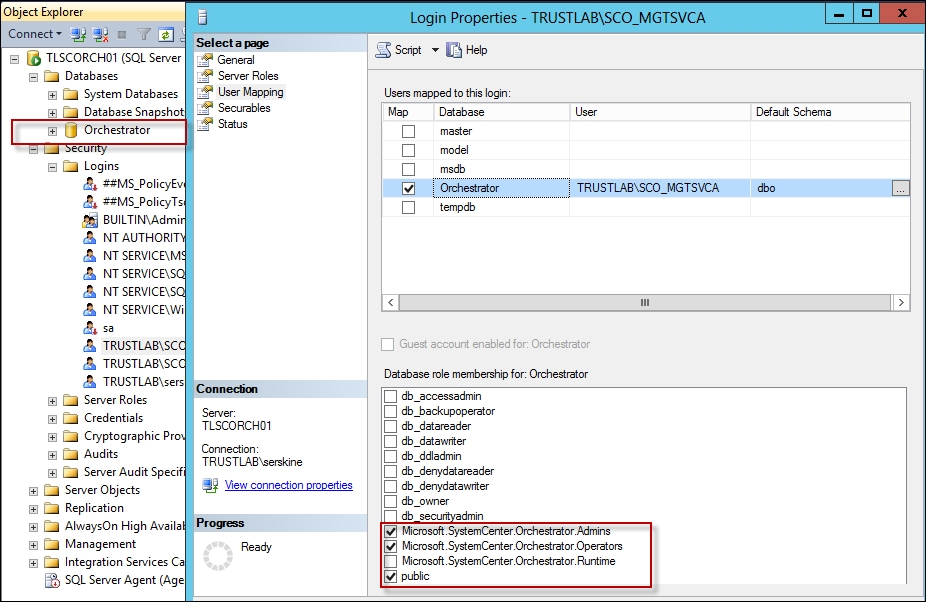Screen dimensions: 926x602
Task: Click the Help button
Action: tap(467, 50)
